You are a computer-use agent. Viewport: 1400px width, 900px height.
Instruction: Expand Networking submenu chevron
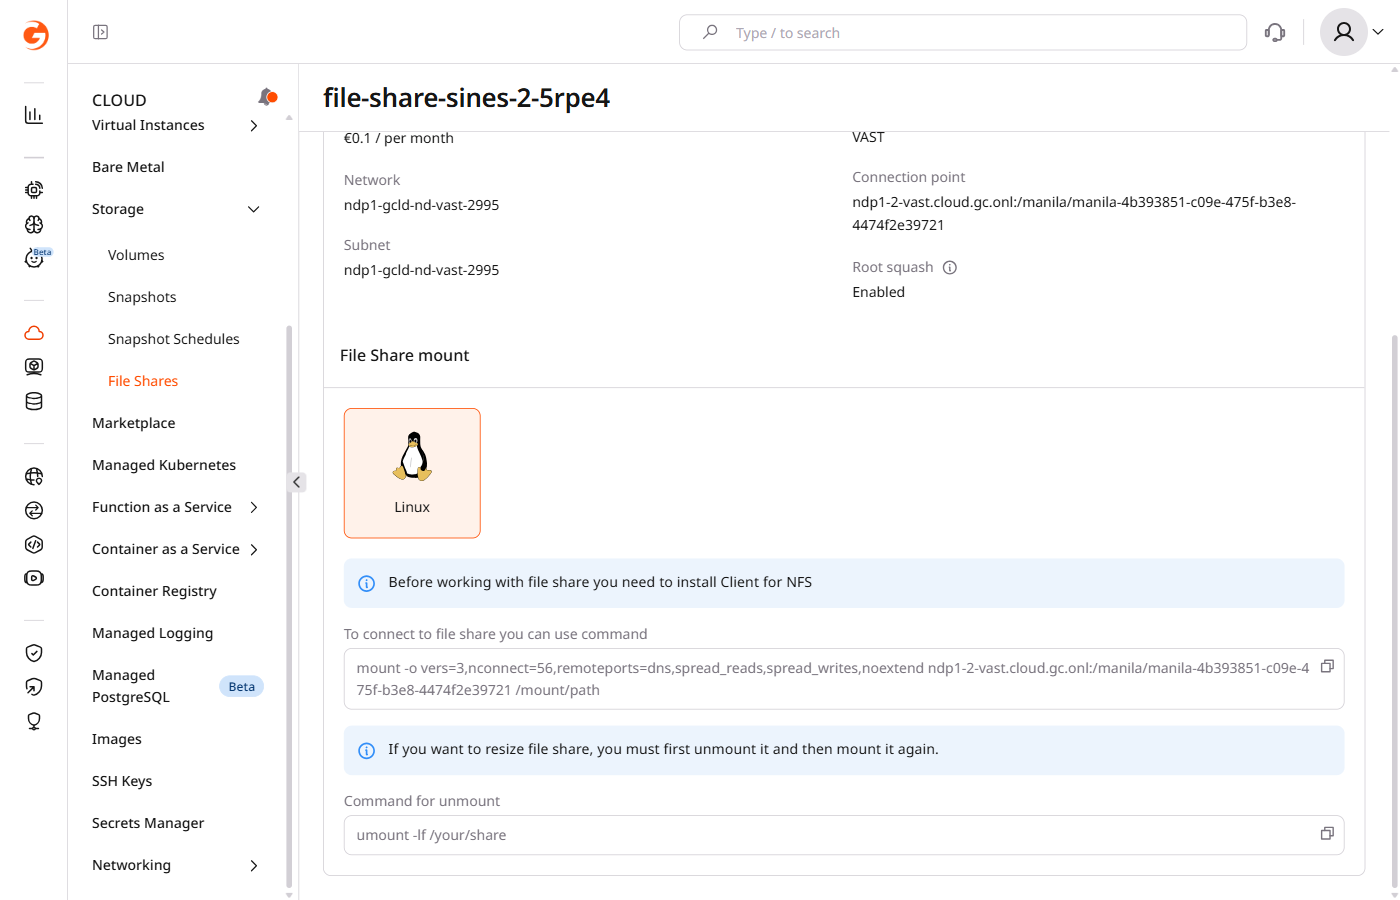(254, 865)
